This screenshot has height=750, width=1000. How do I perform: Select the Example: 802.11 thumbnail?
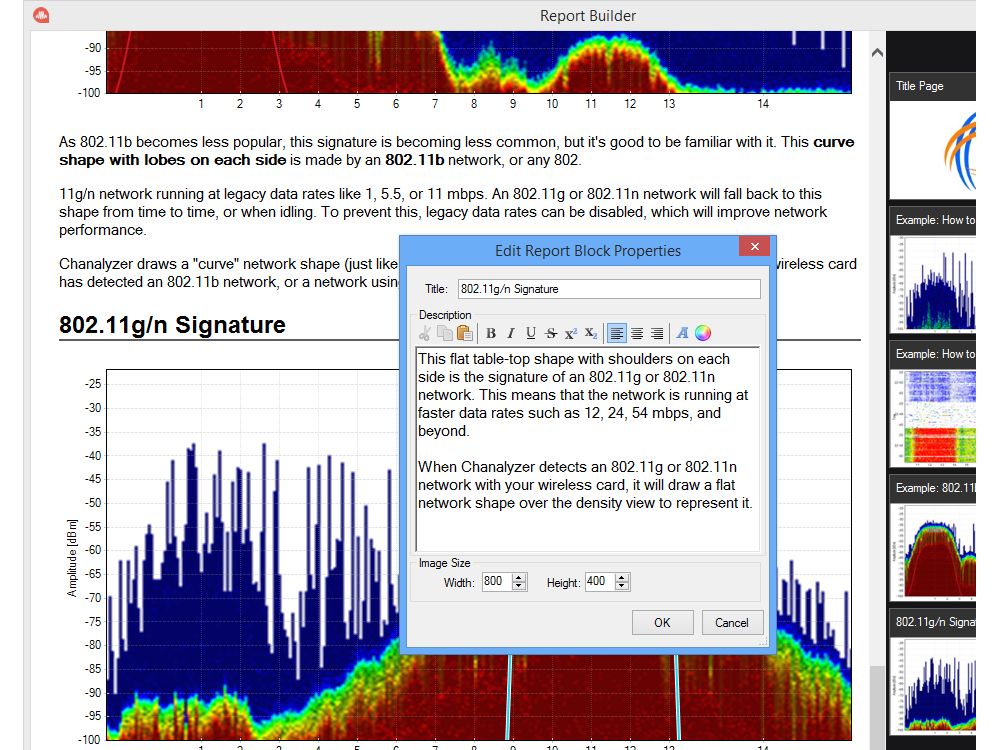pyautogui.click(x=932, y=538)
